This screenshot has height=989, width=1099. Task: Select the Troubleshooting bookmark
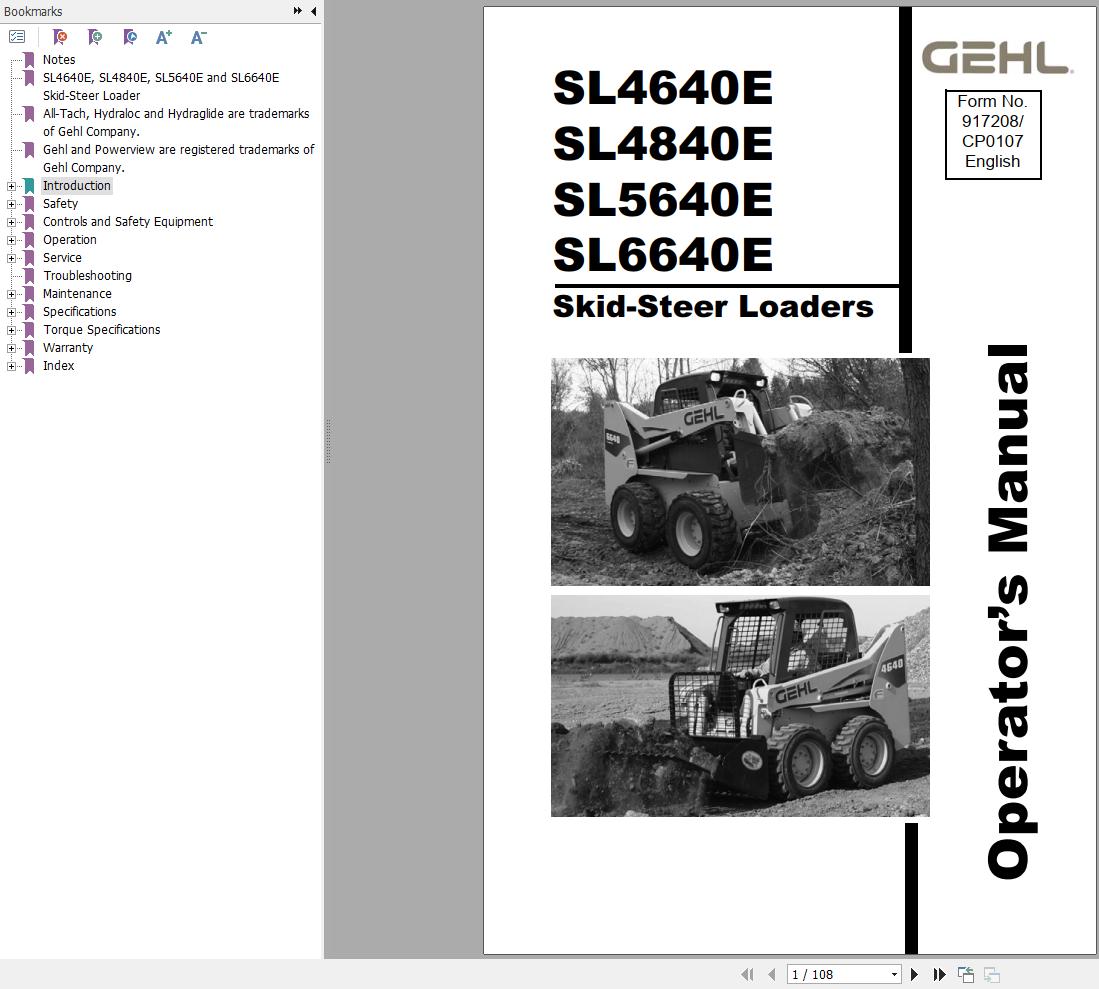click(x=87, y=275)
